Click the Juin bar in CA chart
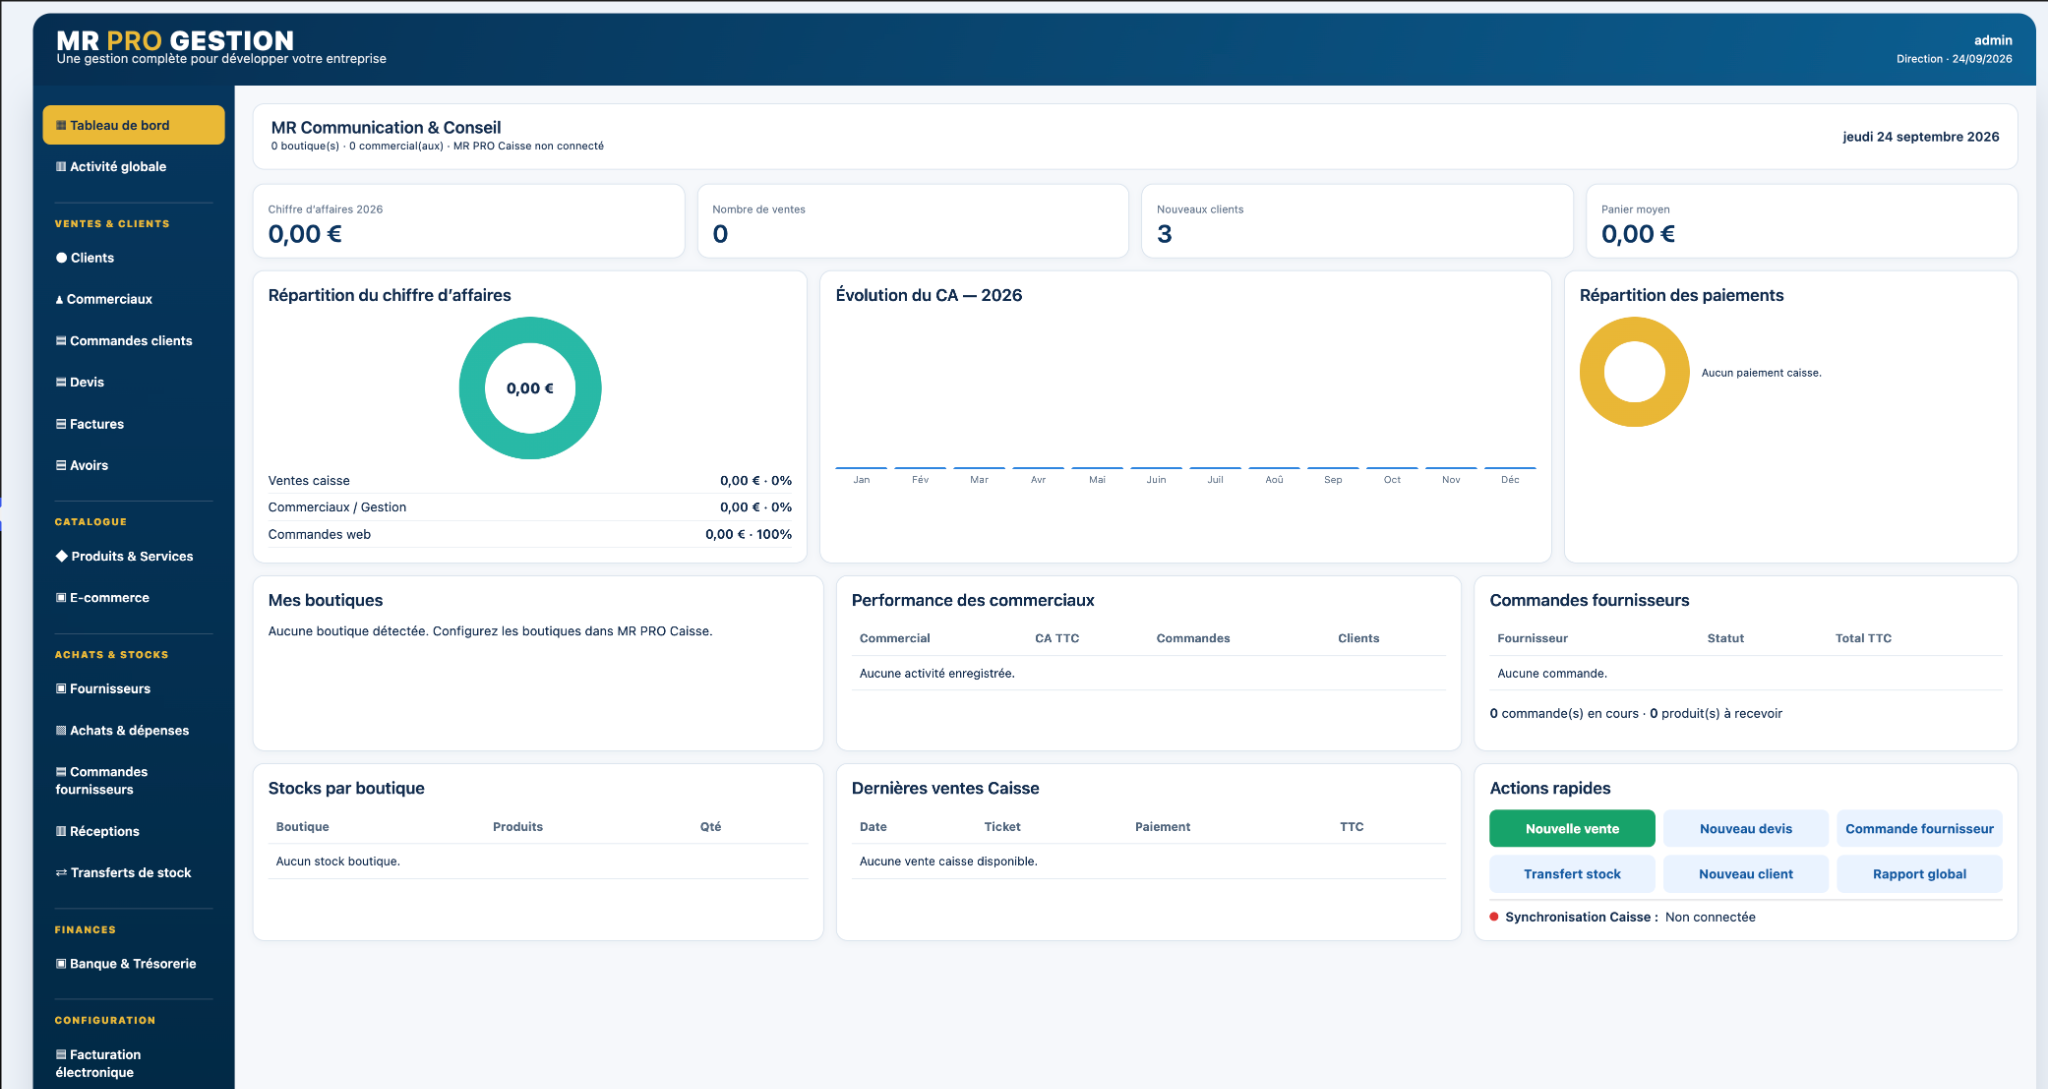This screenshot has width=2048, height=1089. (x=1156, y=467)
